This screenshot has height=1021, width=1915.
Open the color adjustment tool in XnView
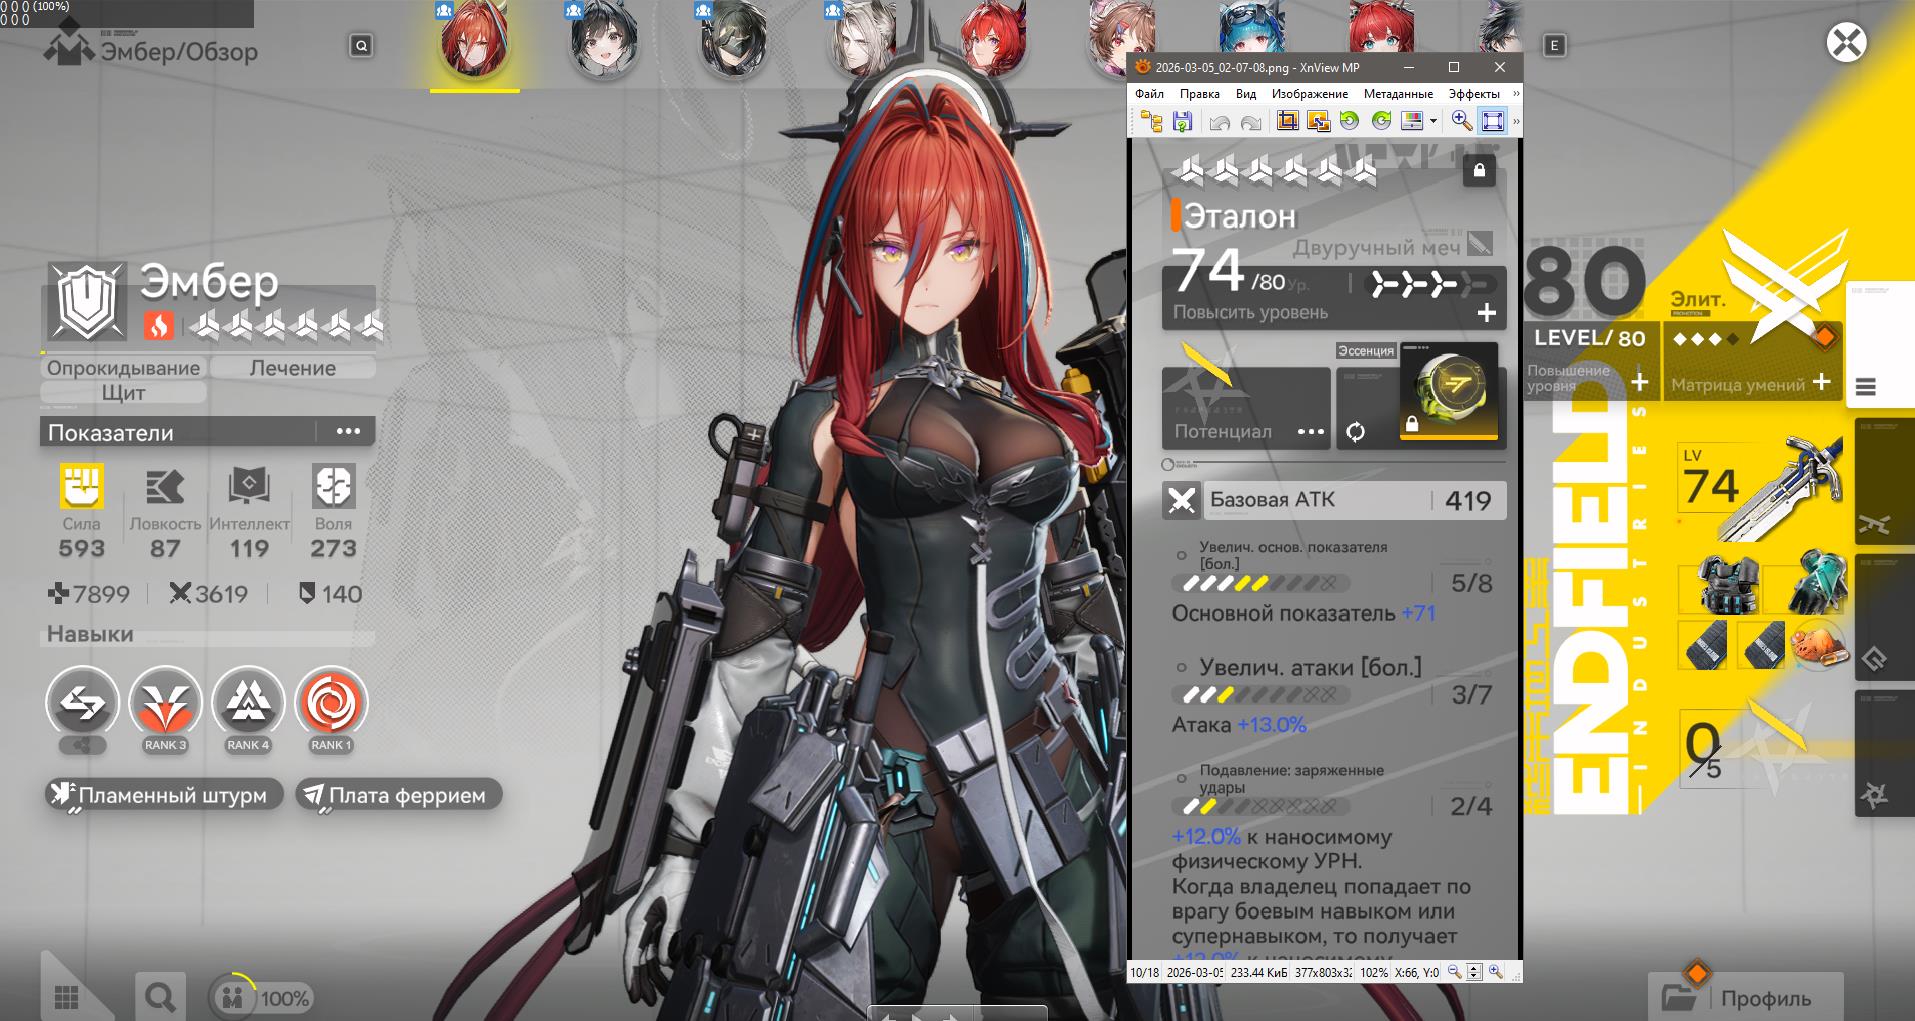[1412, 122]
